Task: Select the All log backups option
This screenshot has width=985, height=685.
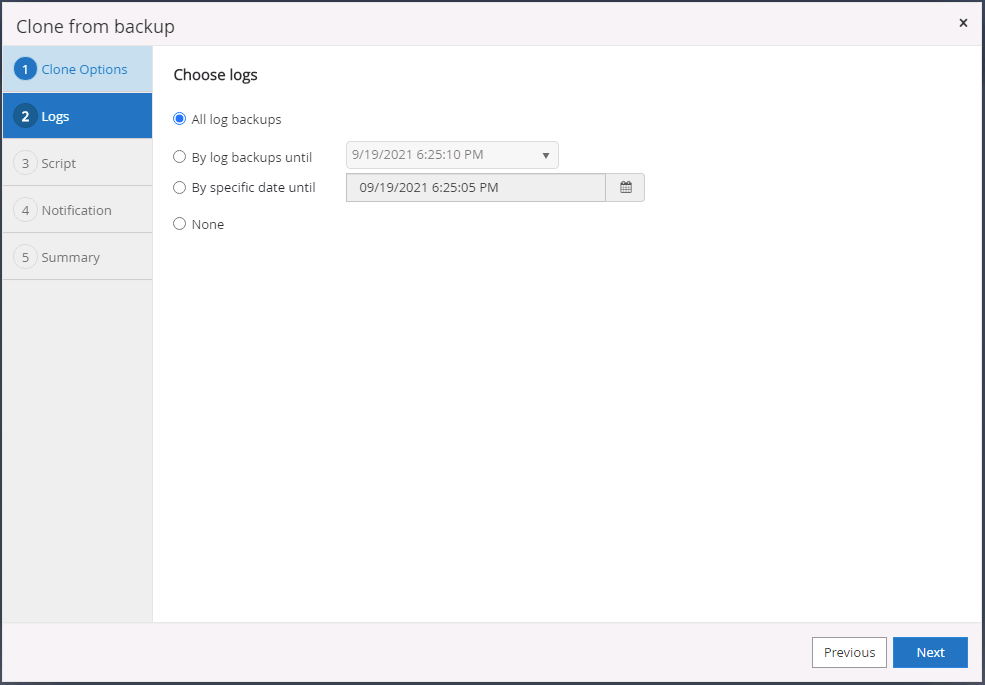Action: [x=180, y=119]
